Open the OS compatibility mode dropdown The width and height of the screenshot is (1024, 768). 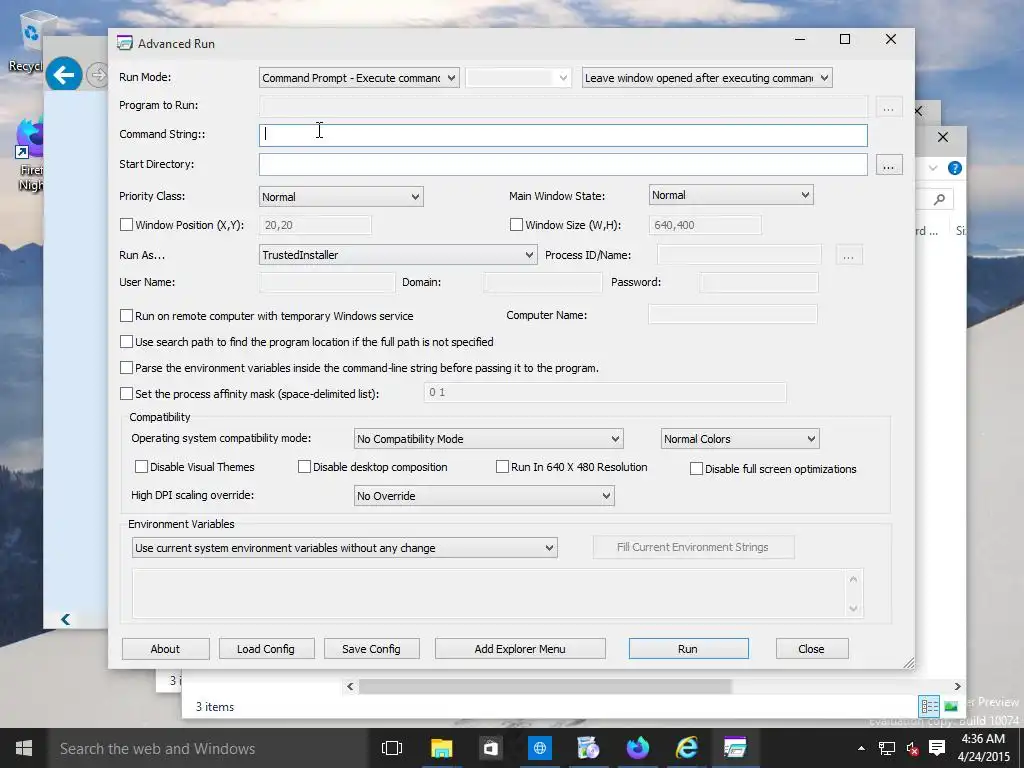(488, 439)
